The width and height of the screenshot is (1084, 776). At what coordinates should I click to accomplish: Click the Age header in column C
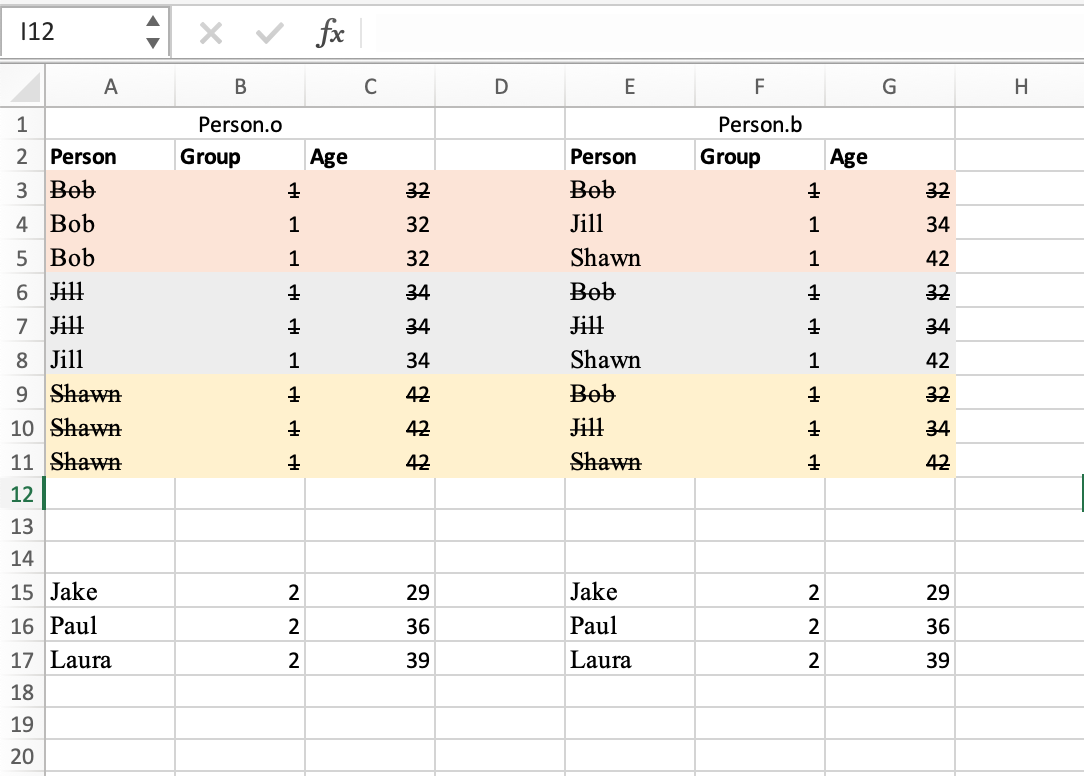tap(370, 157)
